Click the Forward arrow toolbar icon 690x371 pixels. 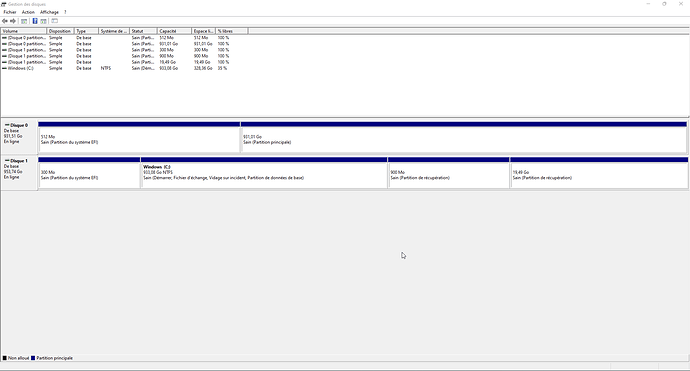(13, 21)
